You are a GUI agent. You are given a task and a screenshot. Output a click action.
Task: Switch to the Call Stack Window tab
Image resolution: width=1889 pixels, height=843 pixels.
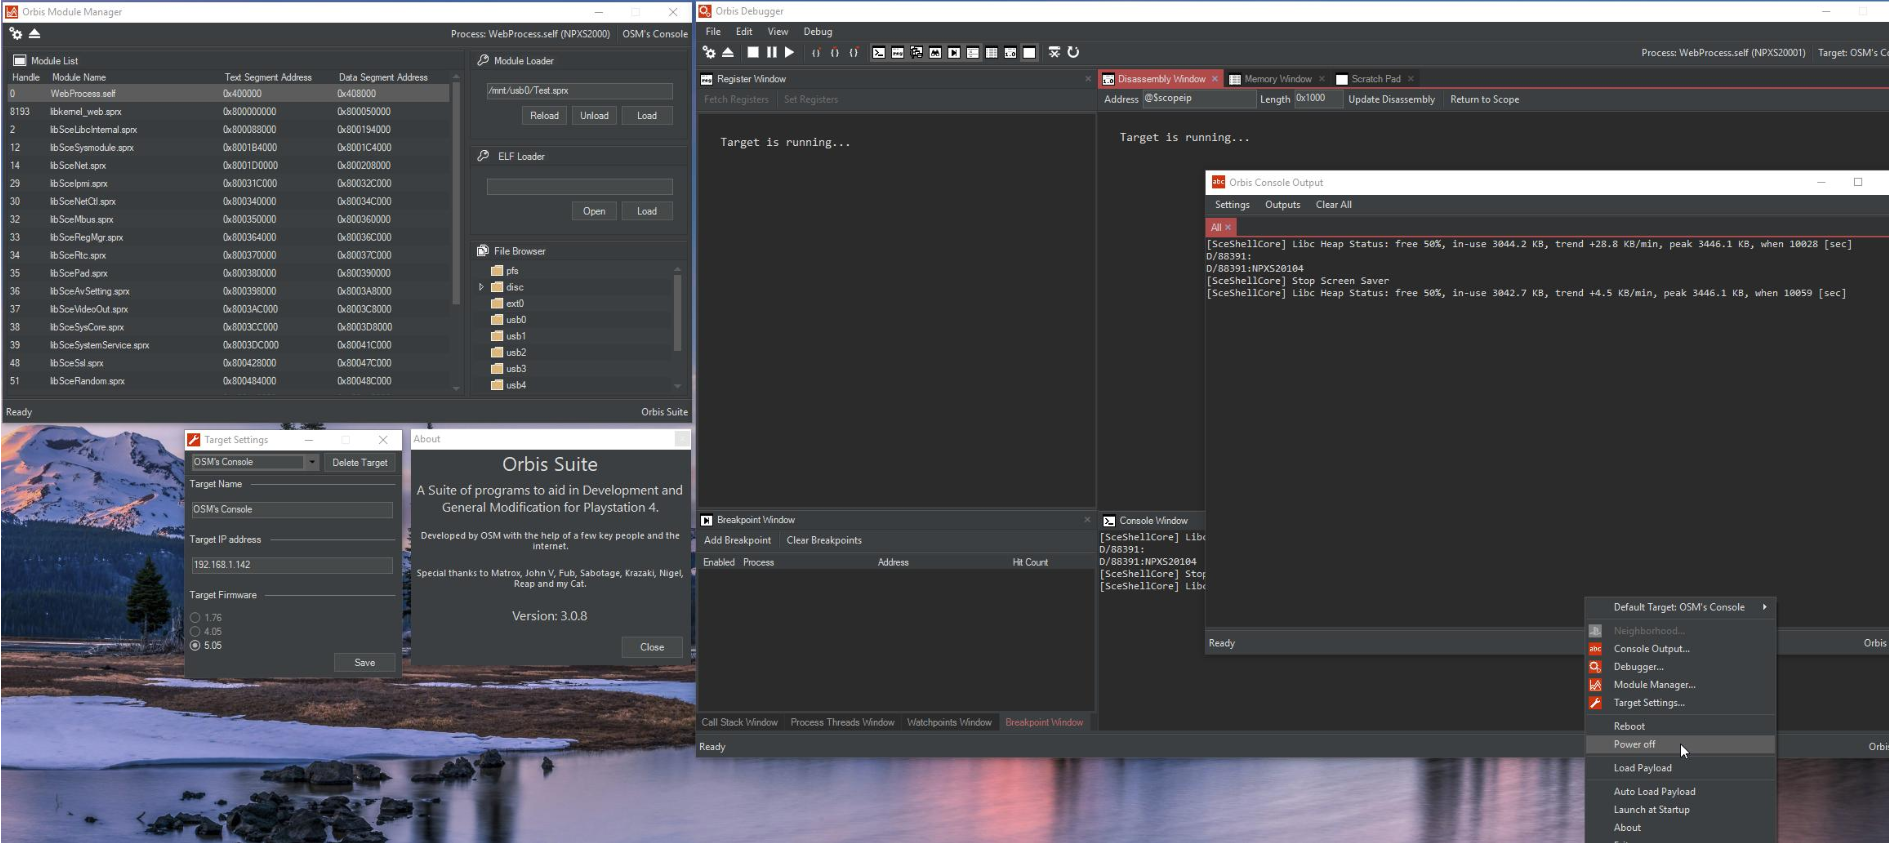click(739, 722)
